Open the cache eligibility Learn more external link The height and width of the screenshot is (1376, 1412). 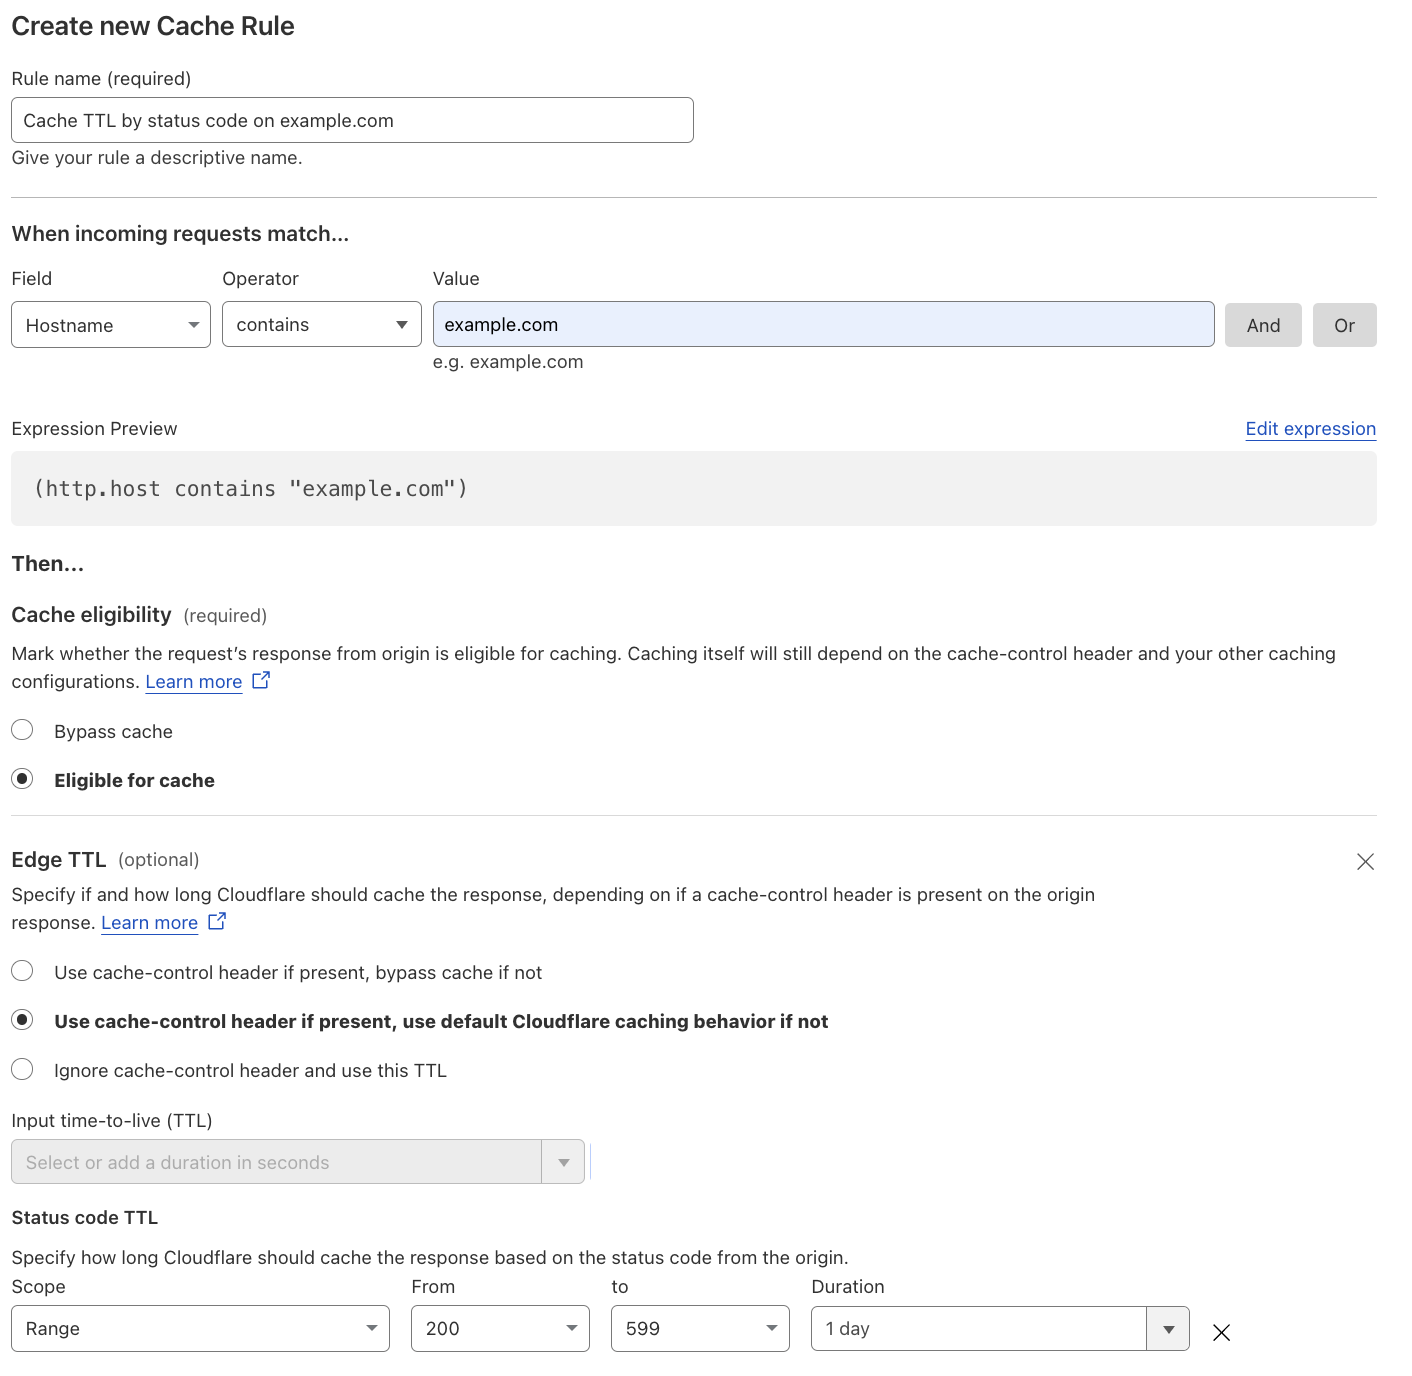point(194,681)
